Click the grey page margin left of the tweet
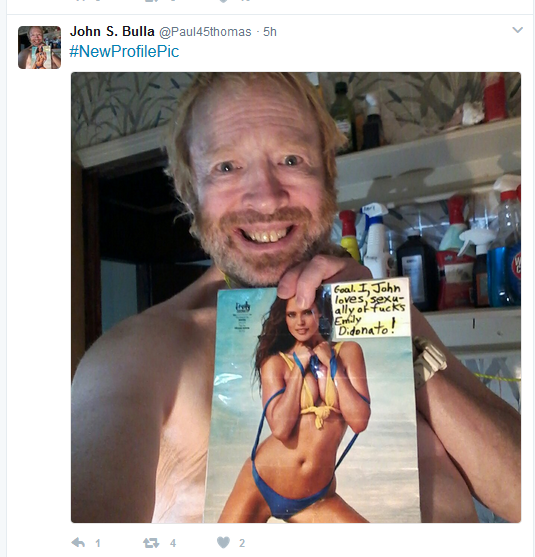This screenshot has height=557, width=535. 3,284
